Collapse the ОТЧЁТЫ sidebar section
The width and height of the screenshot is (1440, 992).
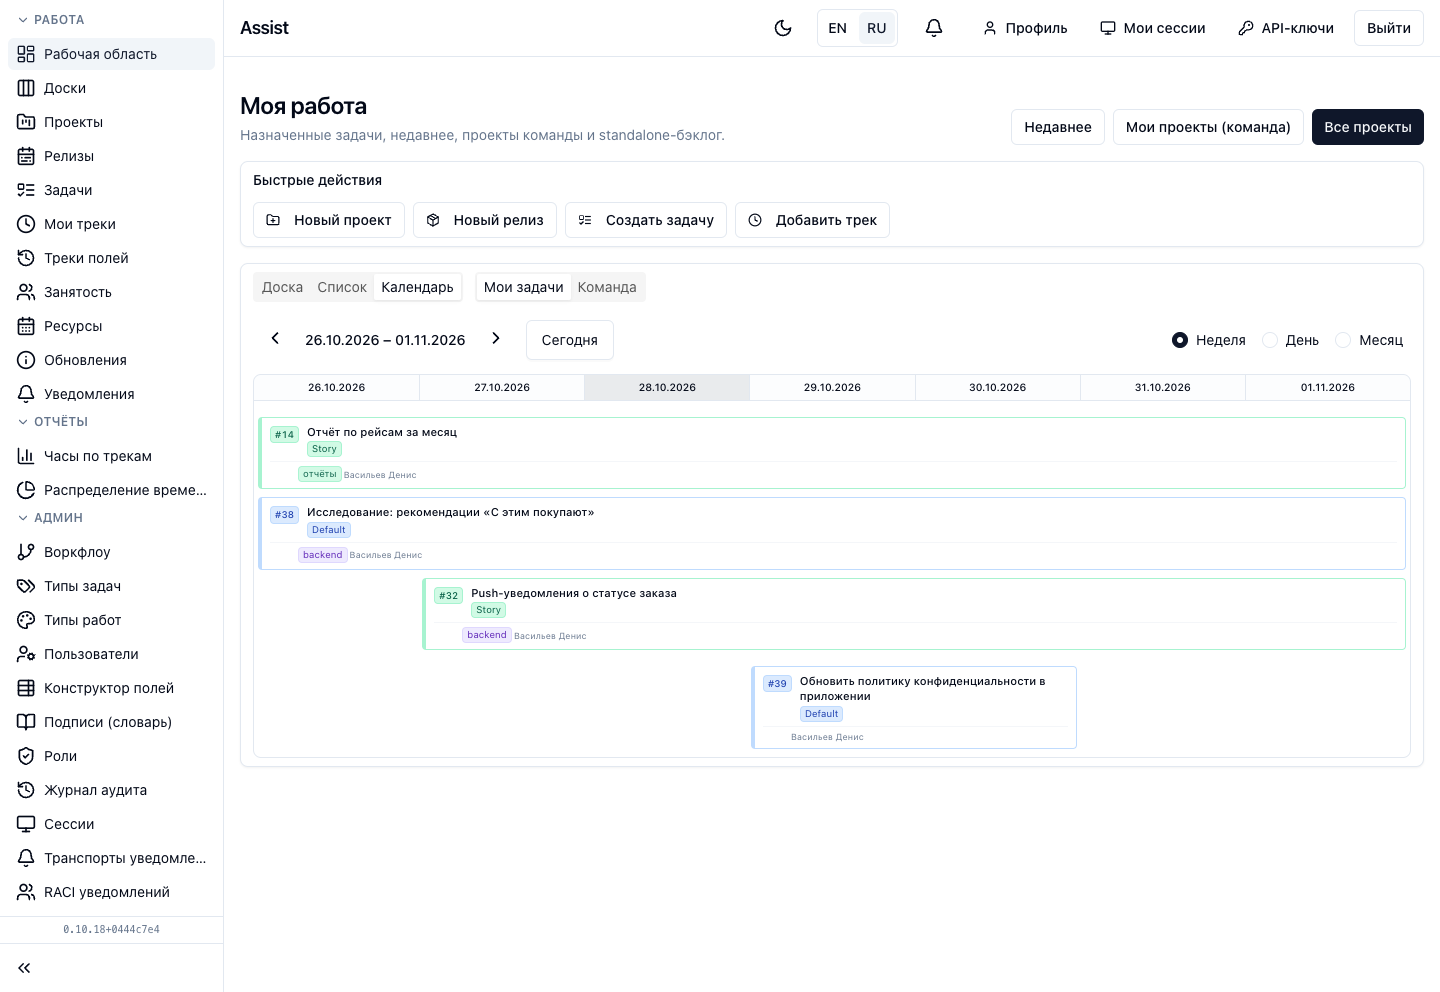(53, 422)
